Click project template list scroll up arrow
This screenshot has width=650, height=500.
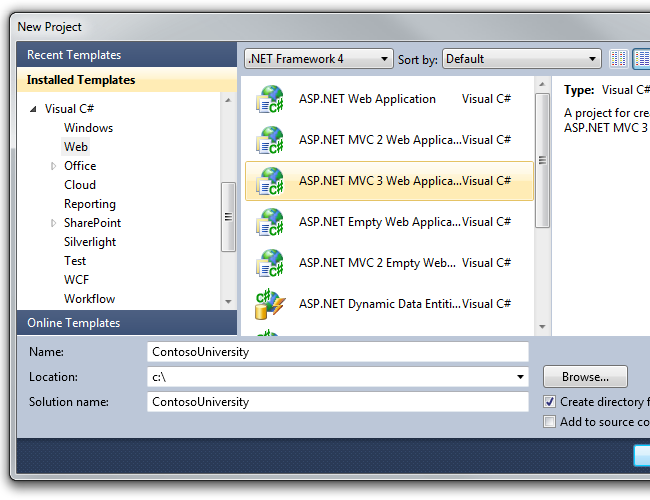(x=542, y=85)
